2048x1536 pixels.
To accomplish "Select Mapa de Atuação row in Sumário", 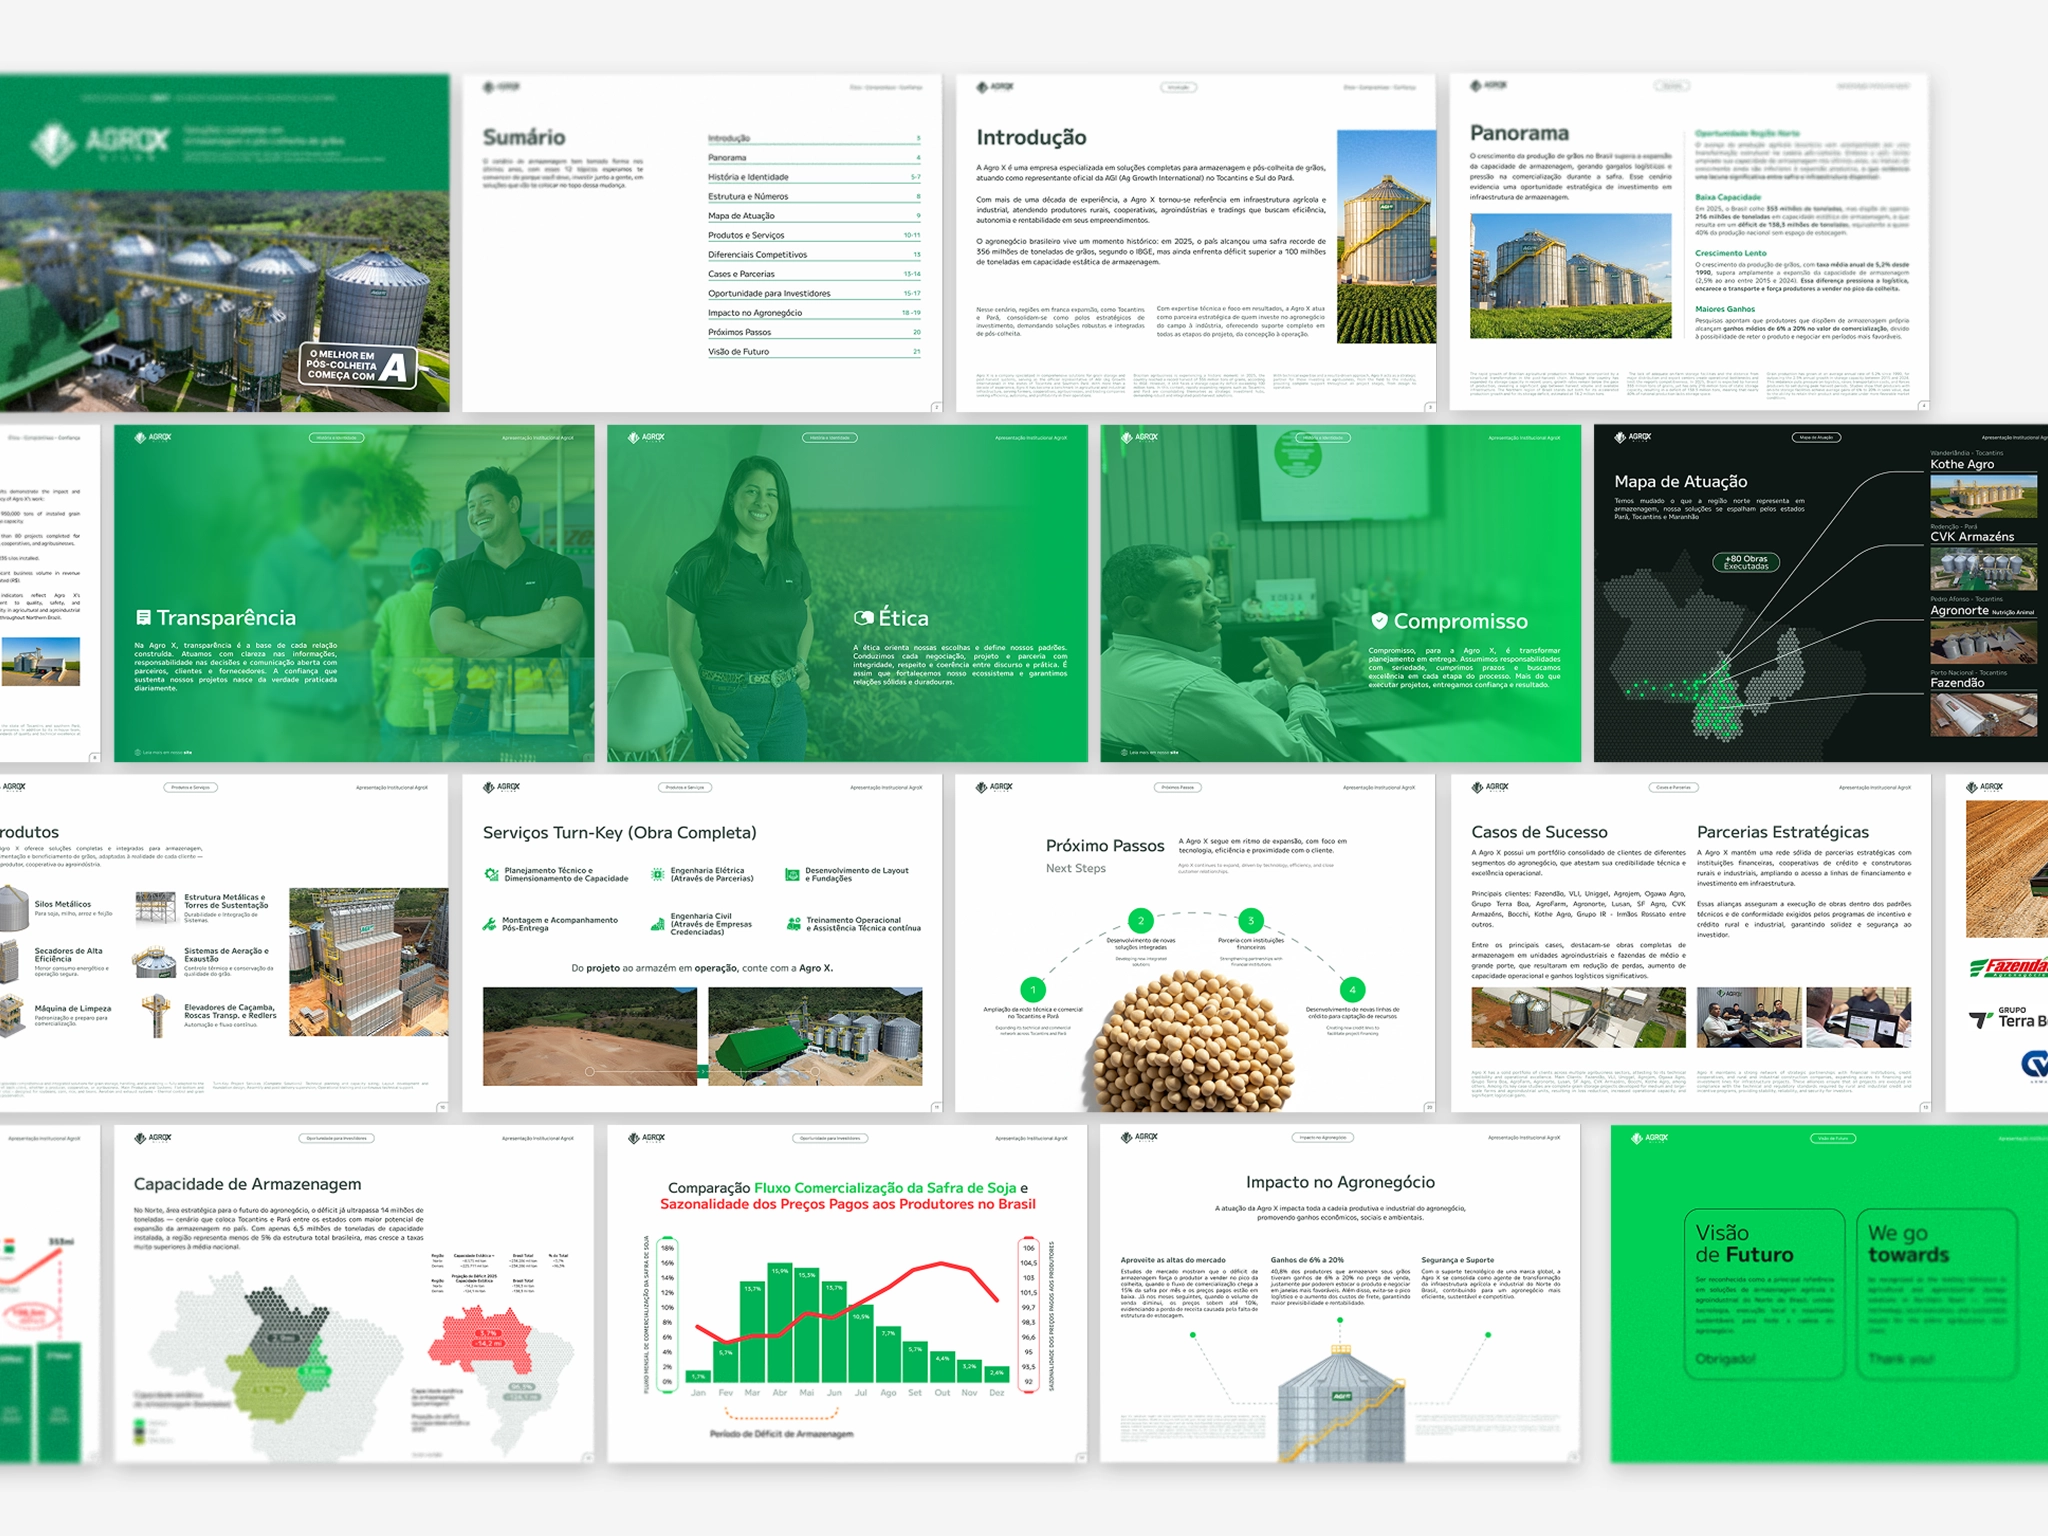I will click(x=814, y=215).
